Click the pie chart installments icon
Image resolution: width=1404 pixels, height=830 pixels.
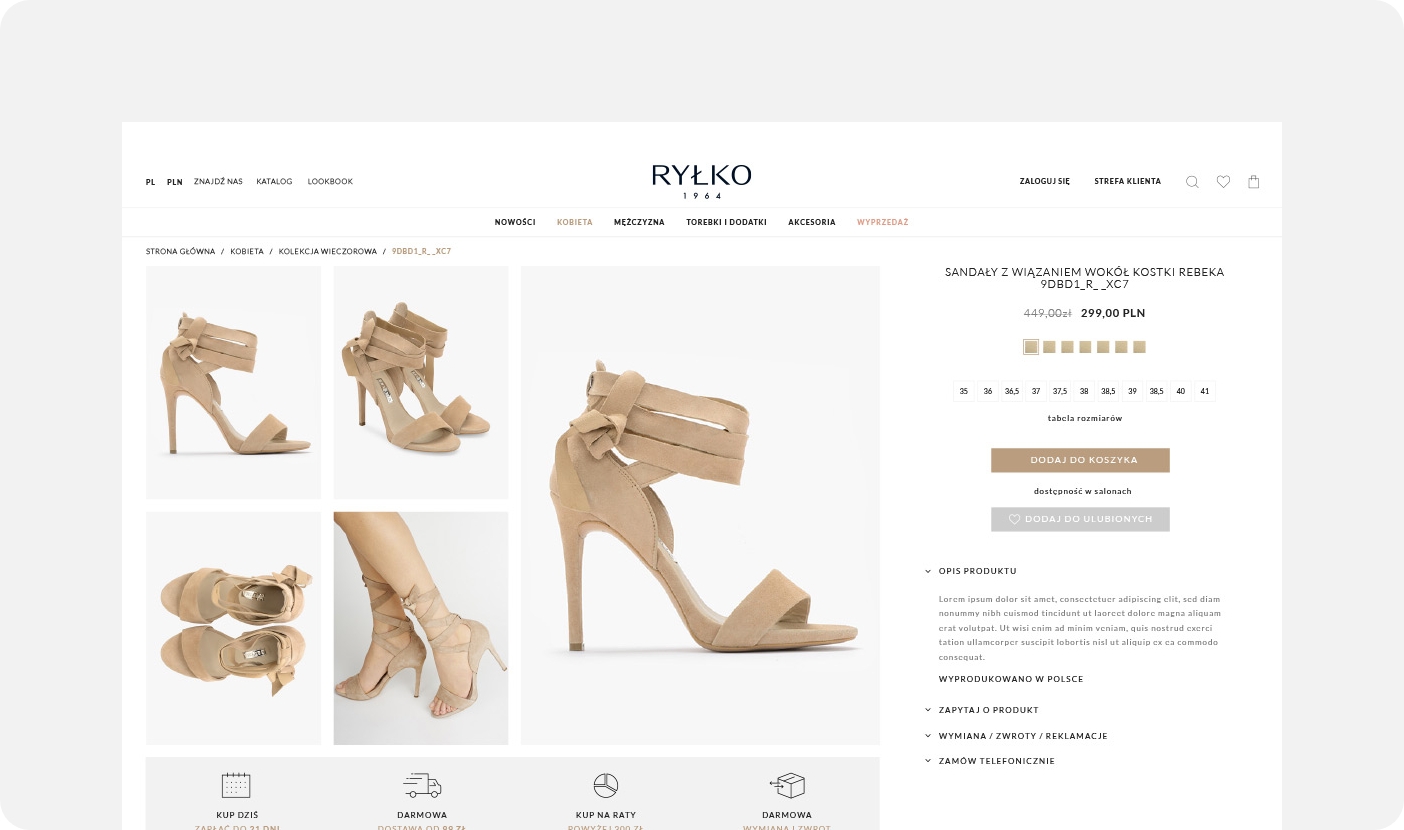[606, 785]
